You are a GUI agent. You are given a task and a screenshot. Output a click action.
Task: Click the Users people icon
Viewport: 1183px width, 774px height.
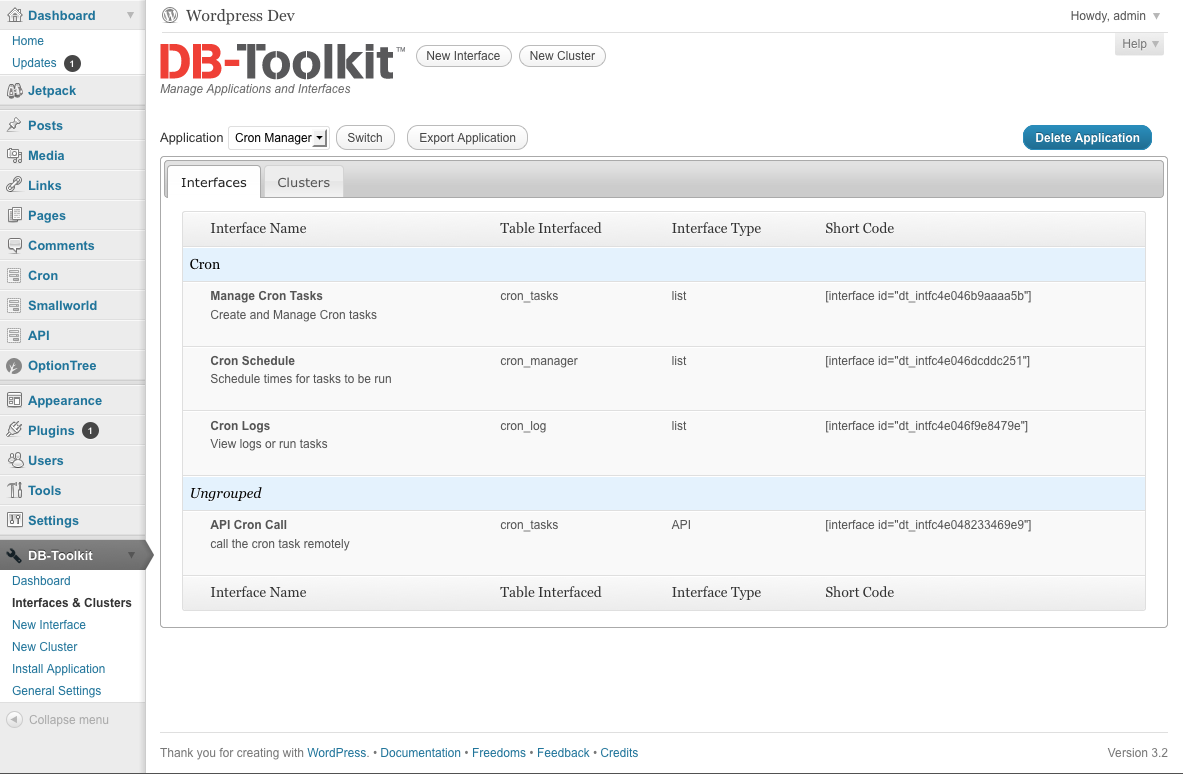point(14,460)
